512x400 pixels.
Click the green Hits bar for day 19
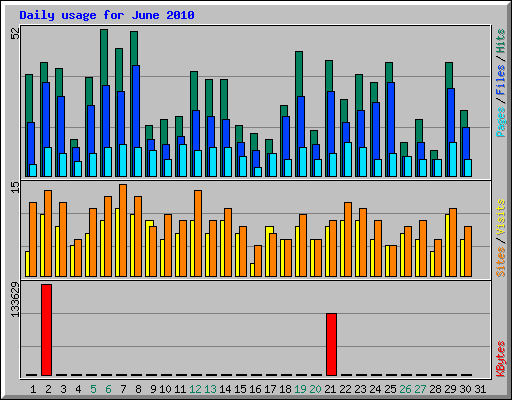(x=299, y=73)
